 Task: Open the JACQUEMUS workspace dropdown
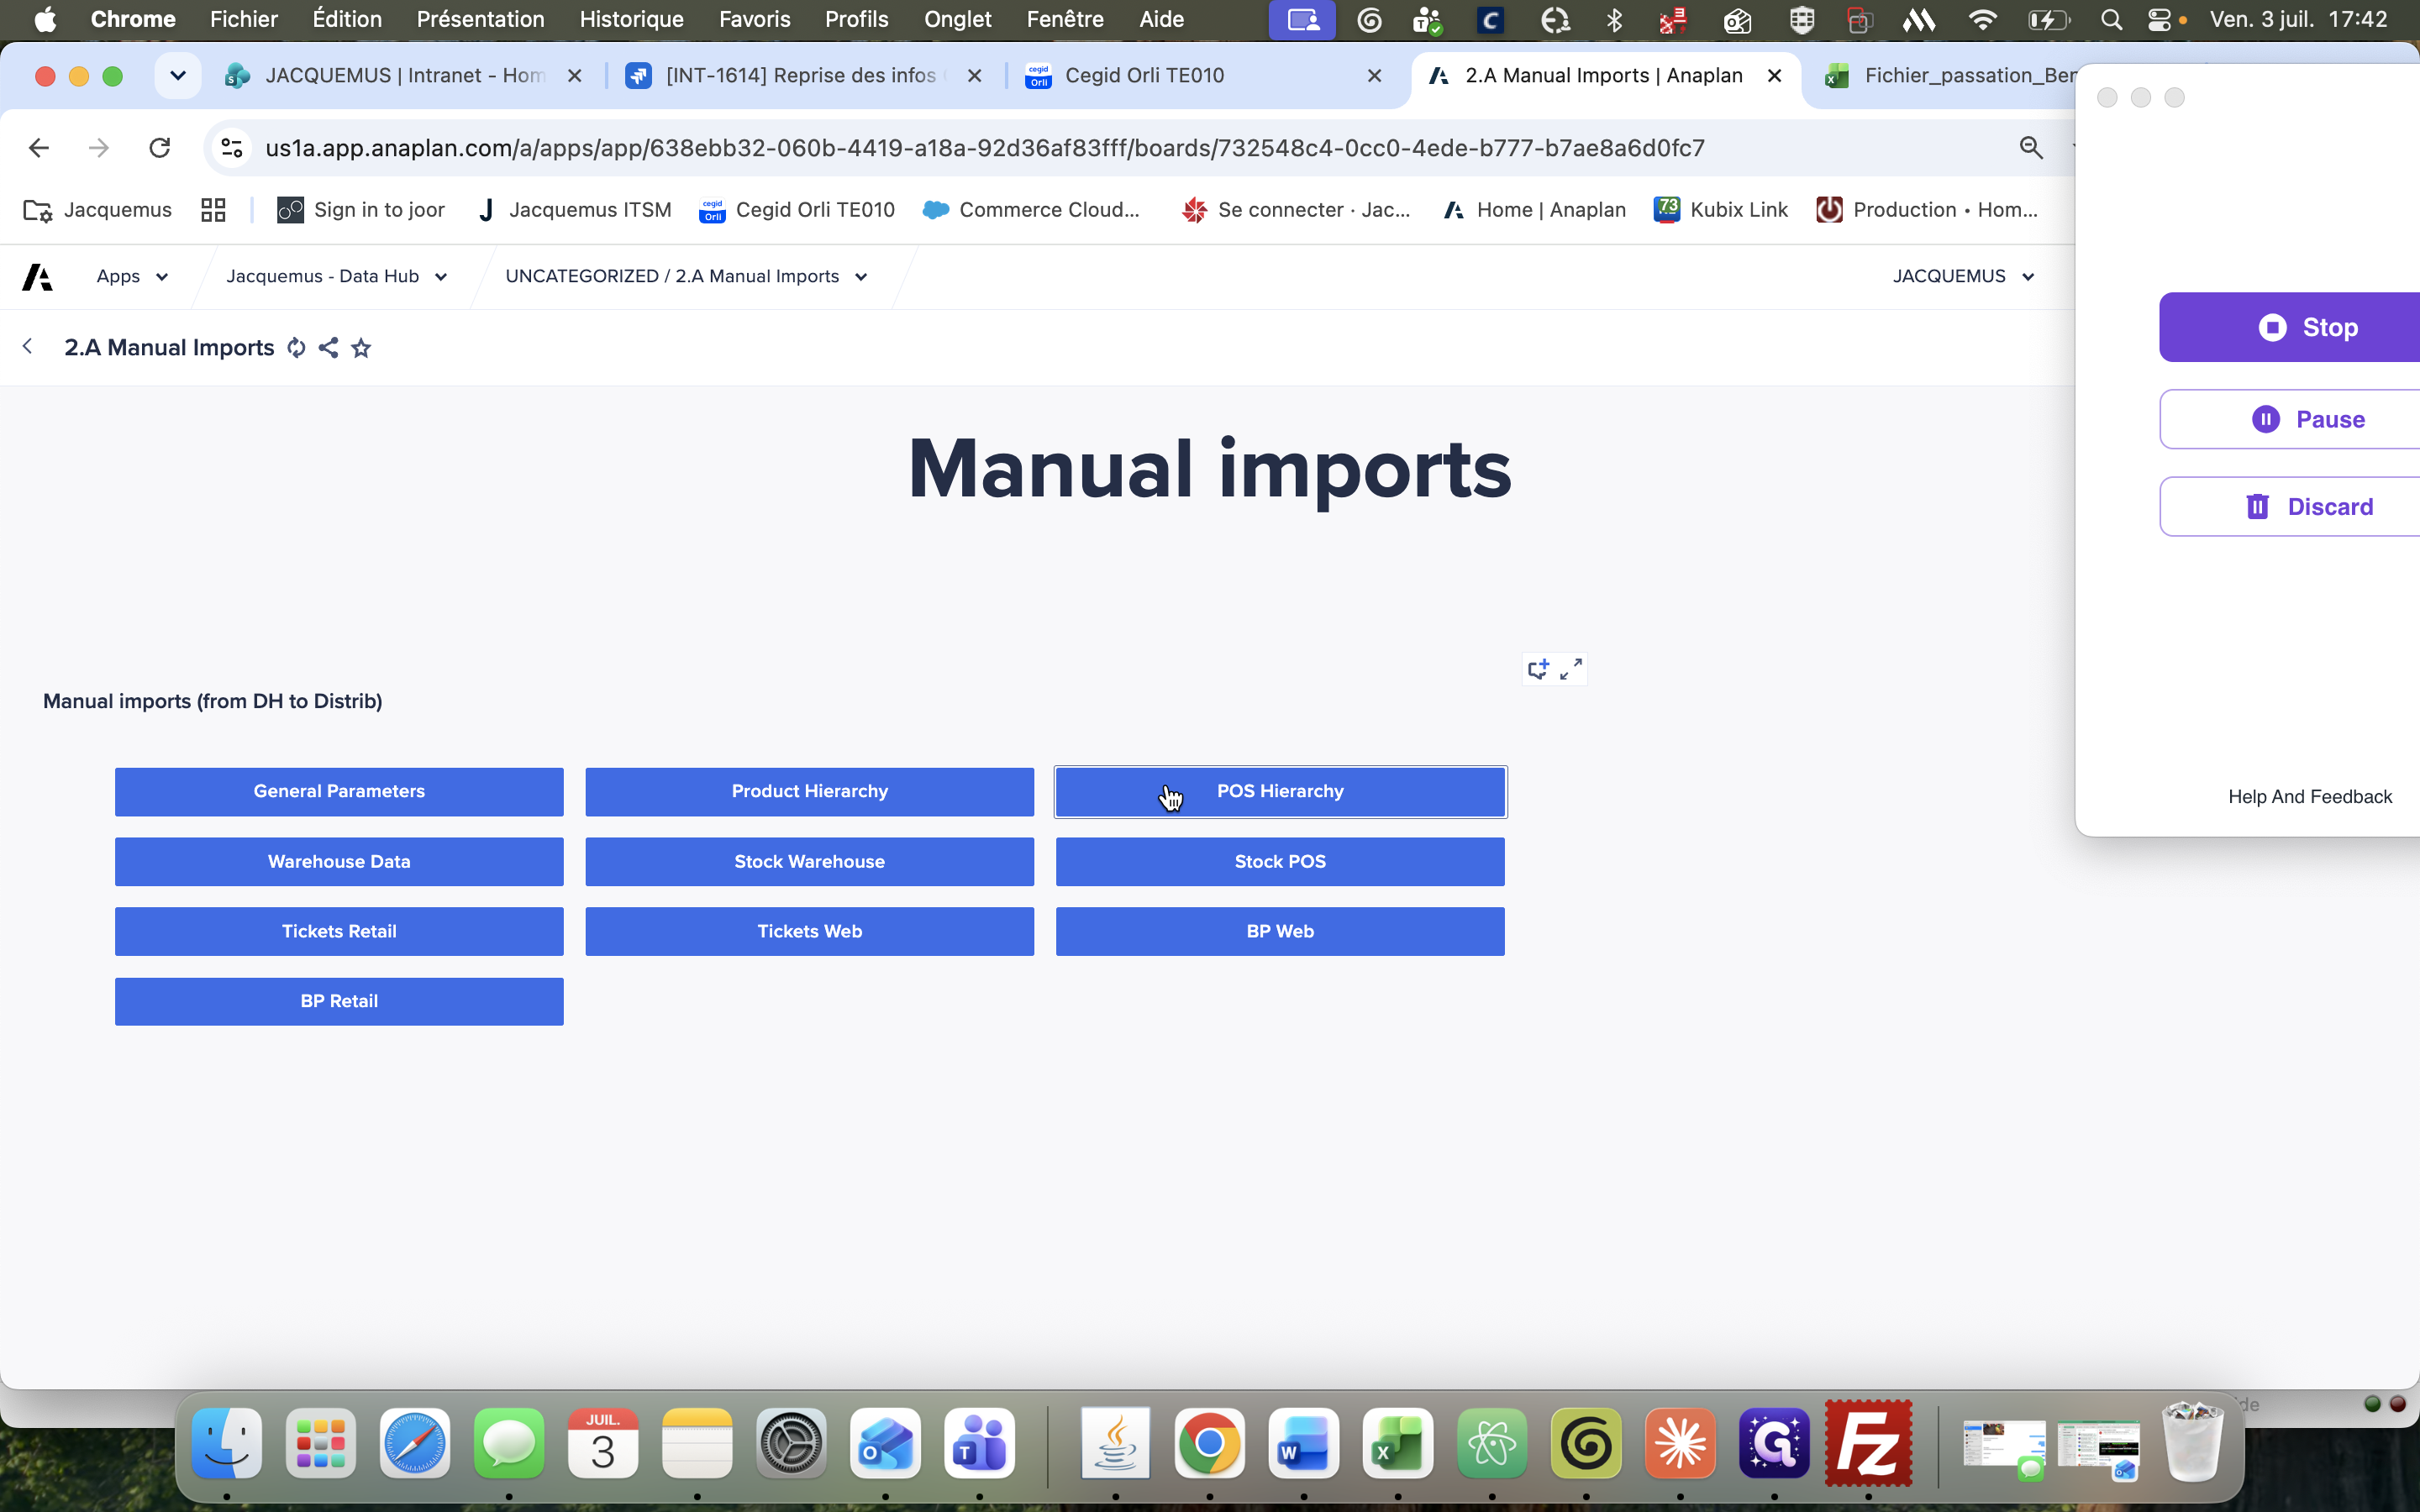pyautogui.click(x=1963, y=276)
